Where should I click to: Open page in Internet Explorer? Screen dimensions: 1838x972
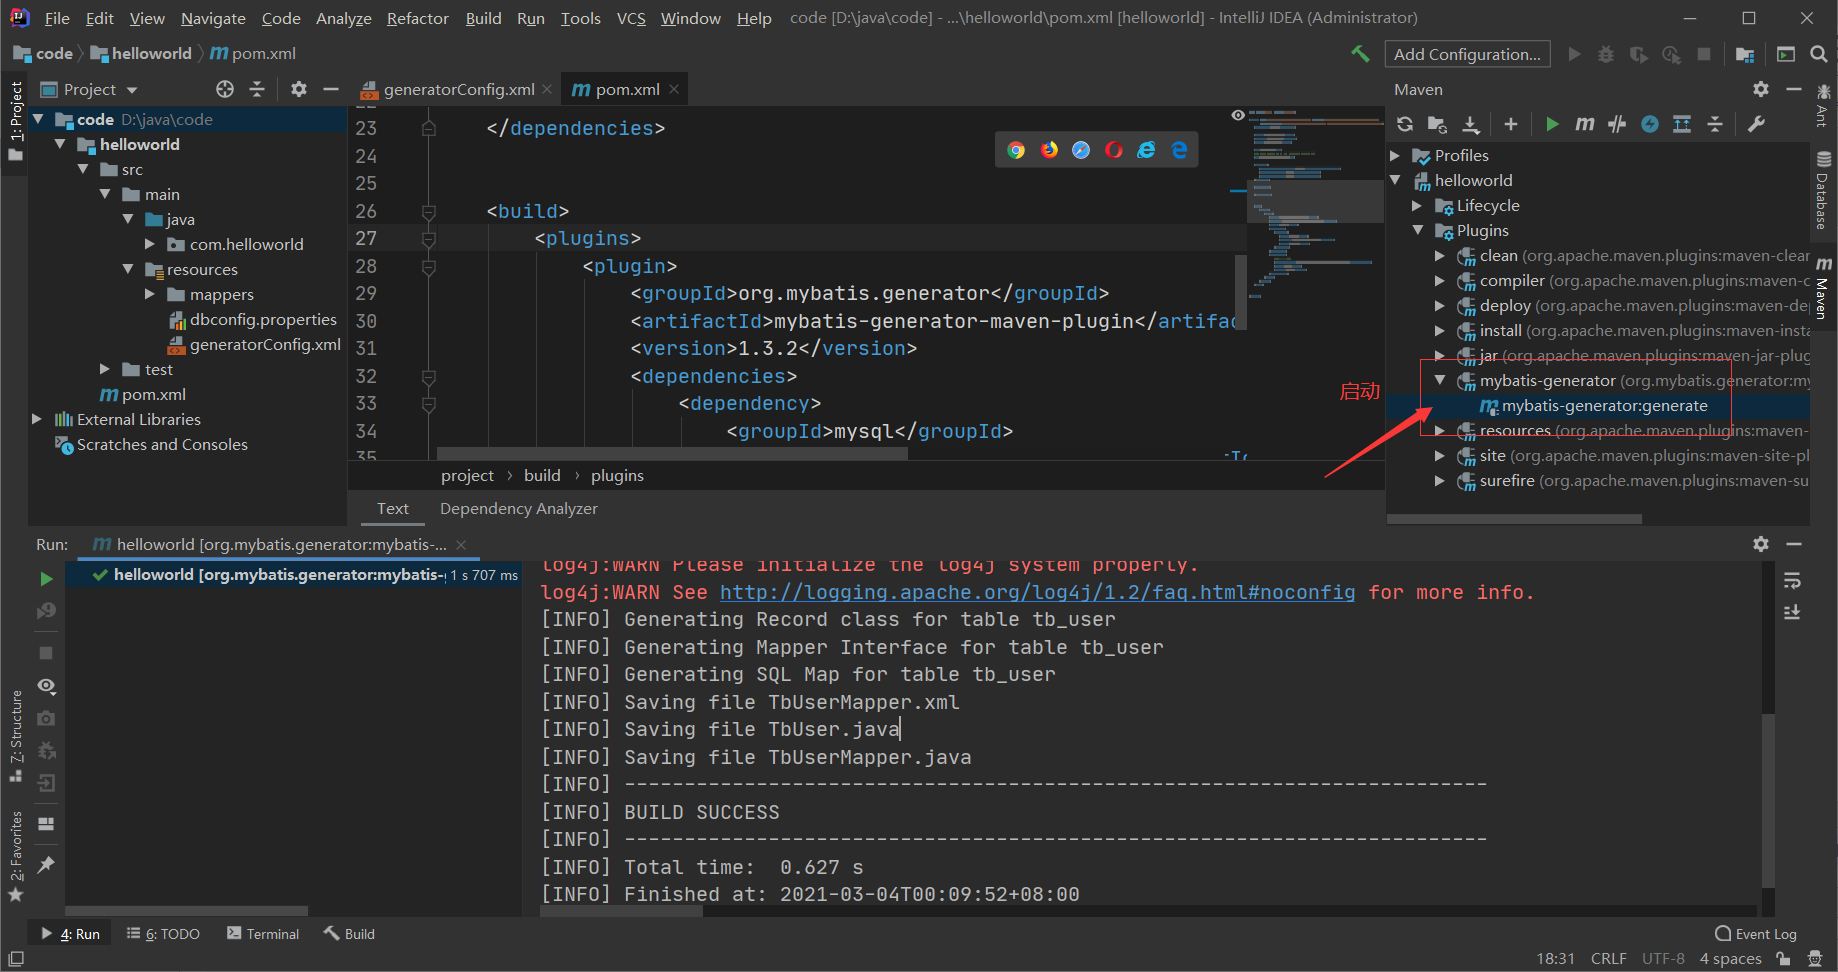(1147, 150)
